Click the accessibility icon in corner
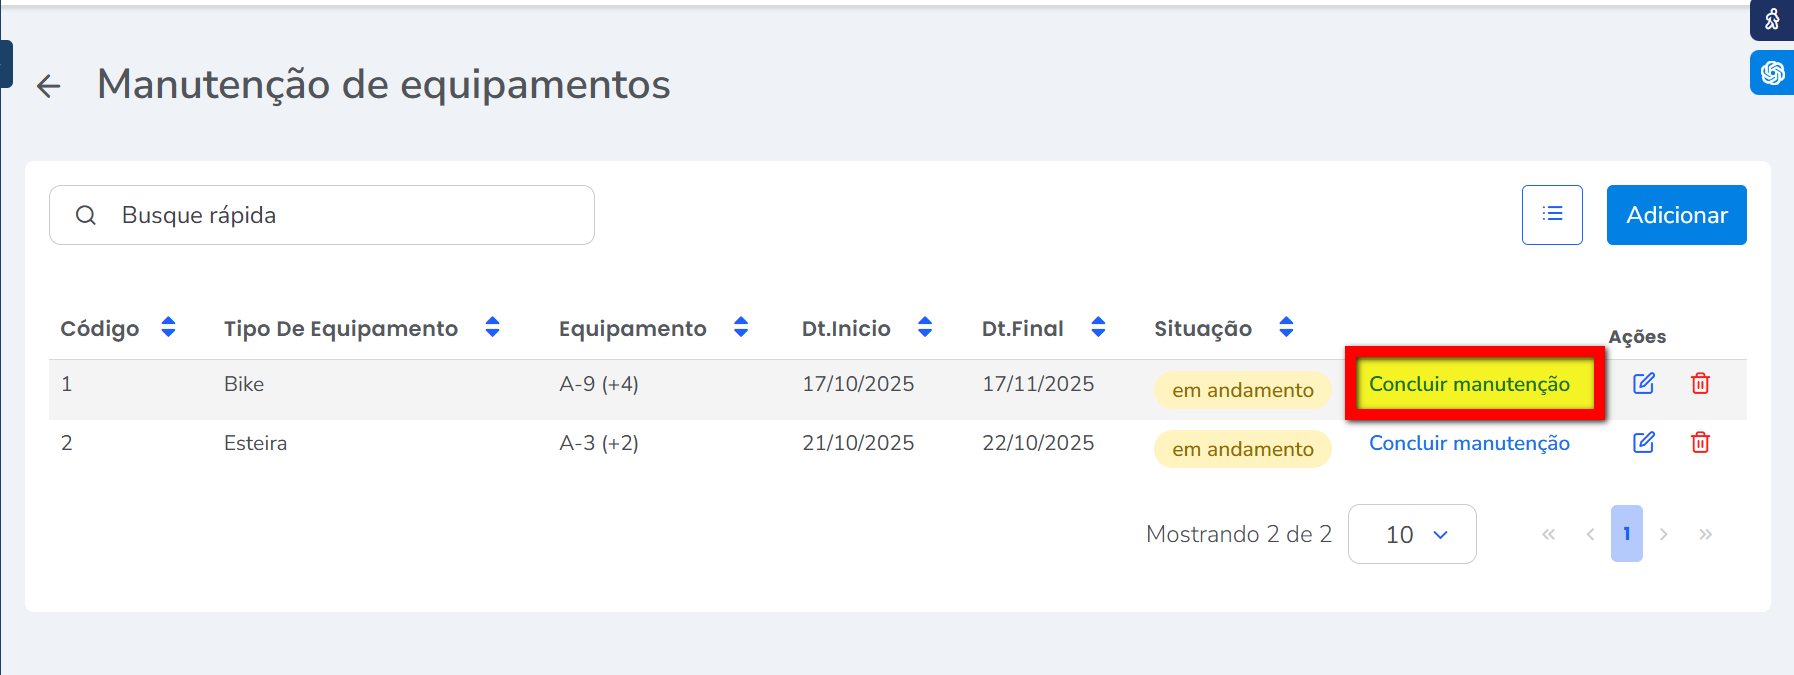The image size is (1794, 675). point(1772,19)
